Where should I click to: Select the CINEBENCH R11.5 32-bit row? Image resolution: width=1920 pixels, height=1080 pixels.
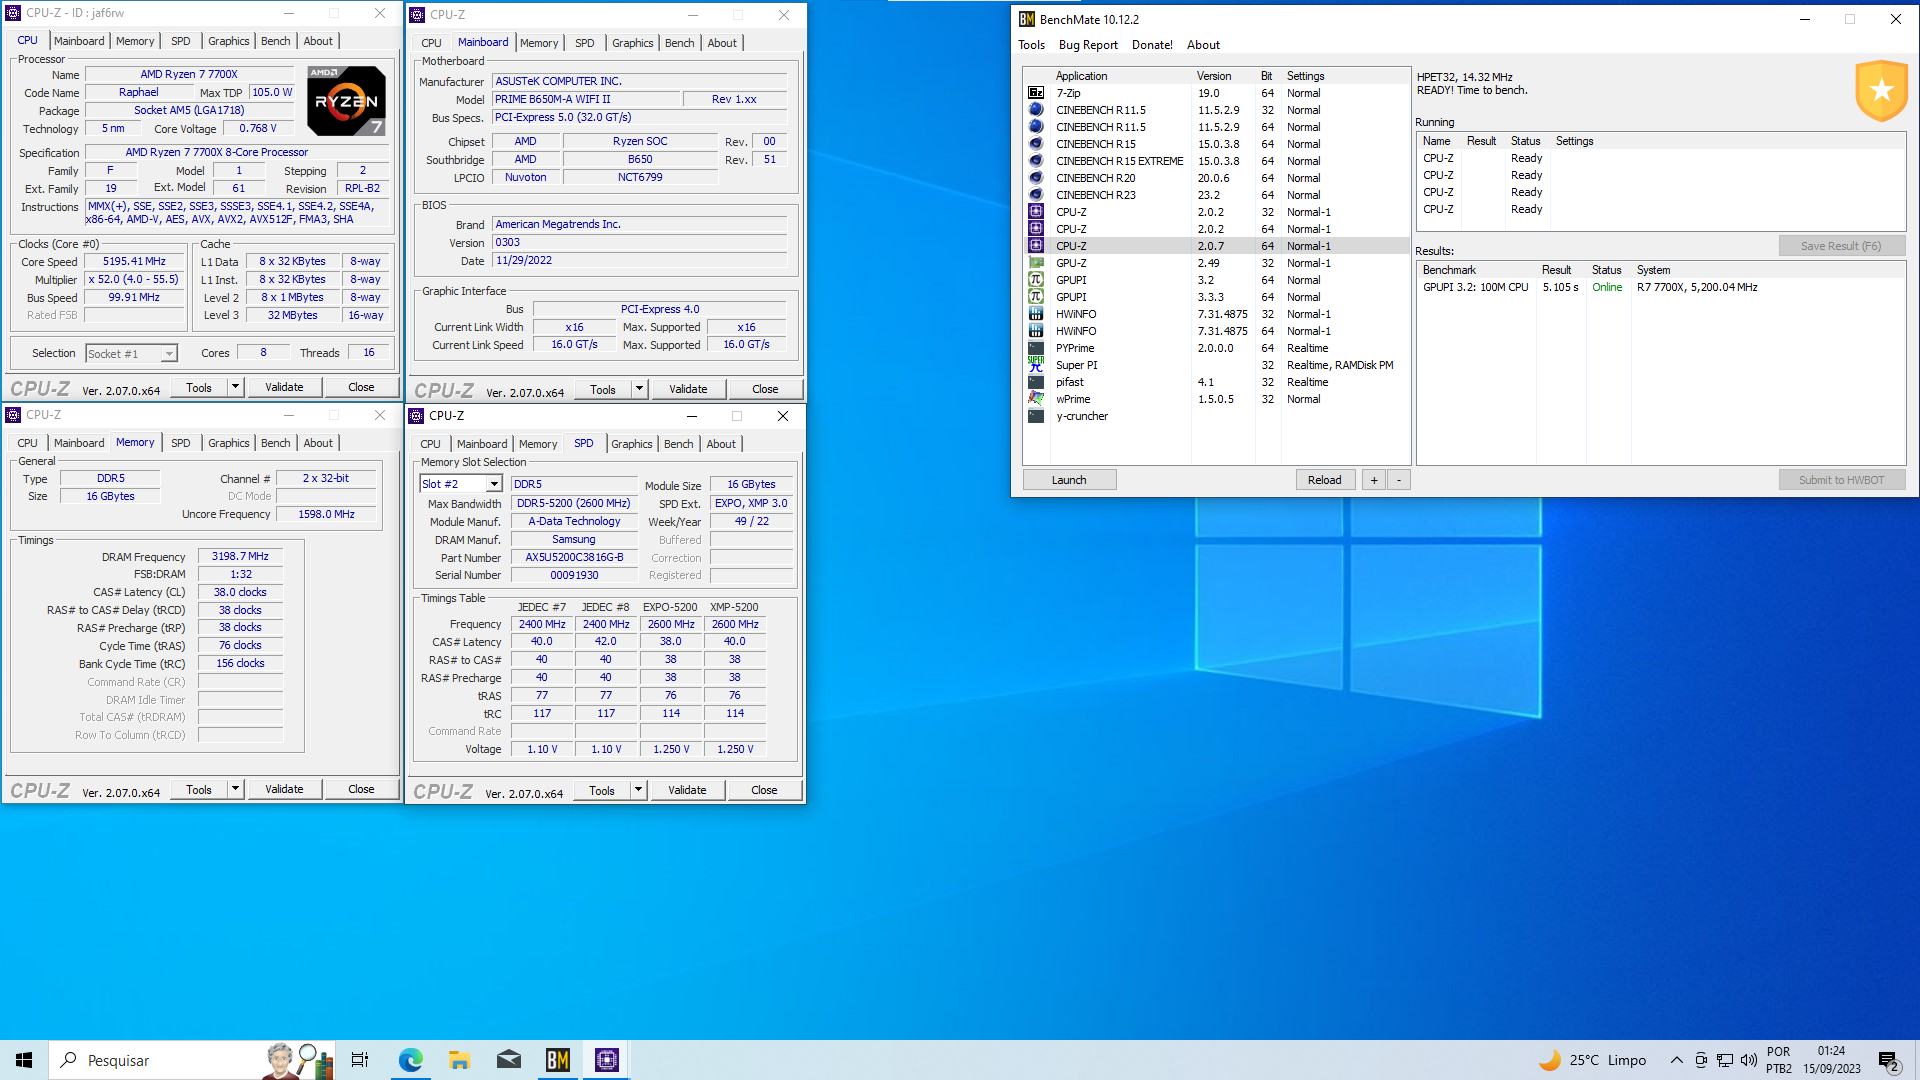pos(1216,110)
